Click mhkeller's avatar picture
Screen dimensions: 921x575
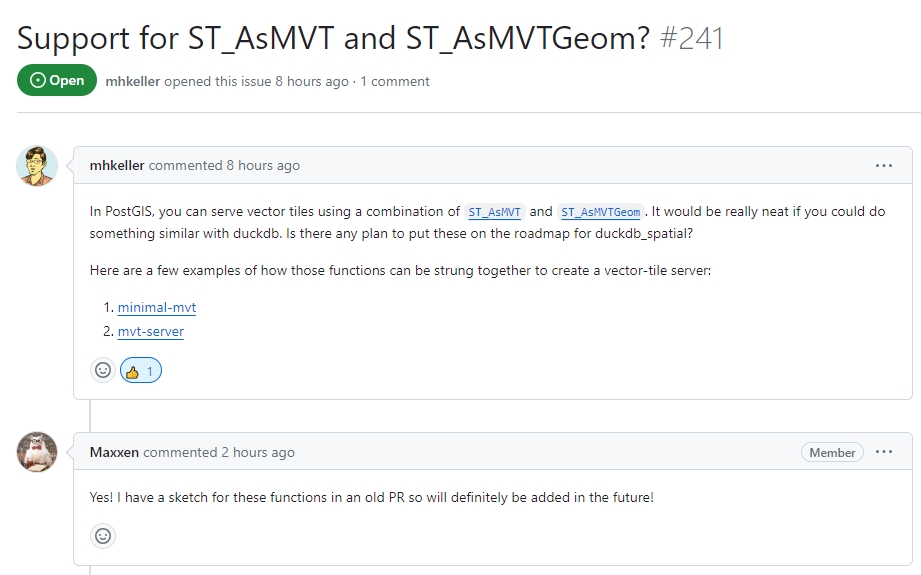pos(37,166)
